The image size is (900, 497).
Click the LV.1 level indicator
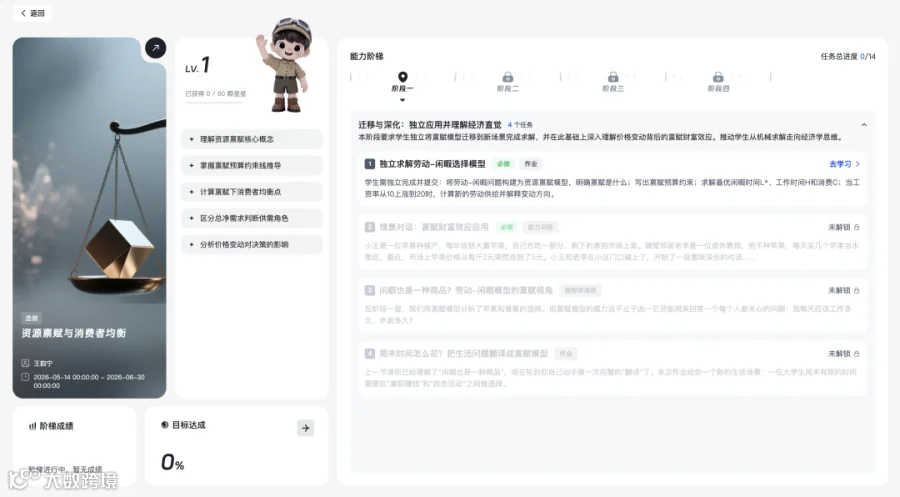pyautogui.click(x=197, y=65)
